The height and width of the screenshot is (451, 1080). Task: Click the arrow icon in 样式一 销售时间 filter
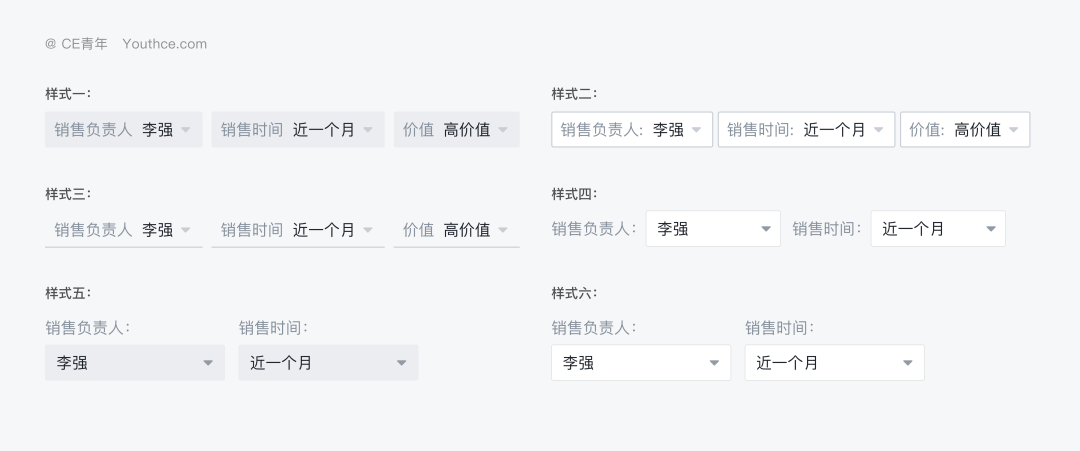368,130
